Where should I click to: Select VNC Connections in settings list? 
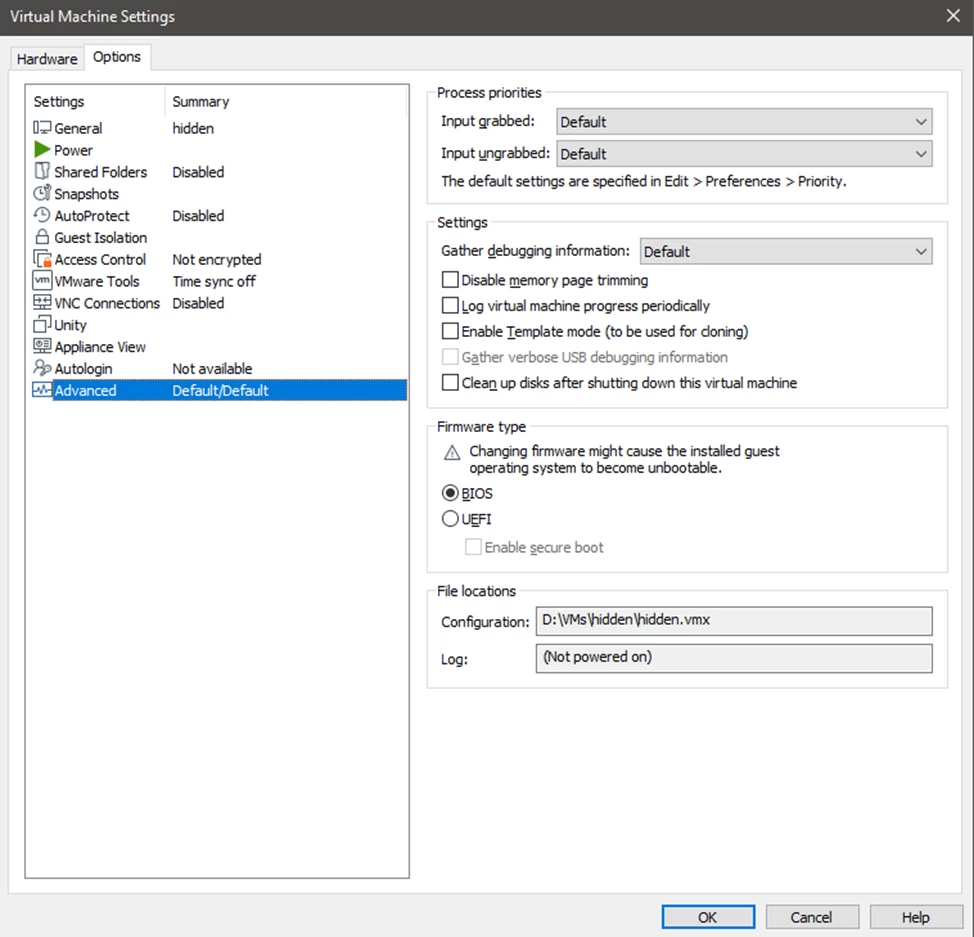tap(106, 303)
